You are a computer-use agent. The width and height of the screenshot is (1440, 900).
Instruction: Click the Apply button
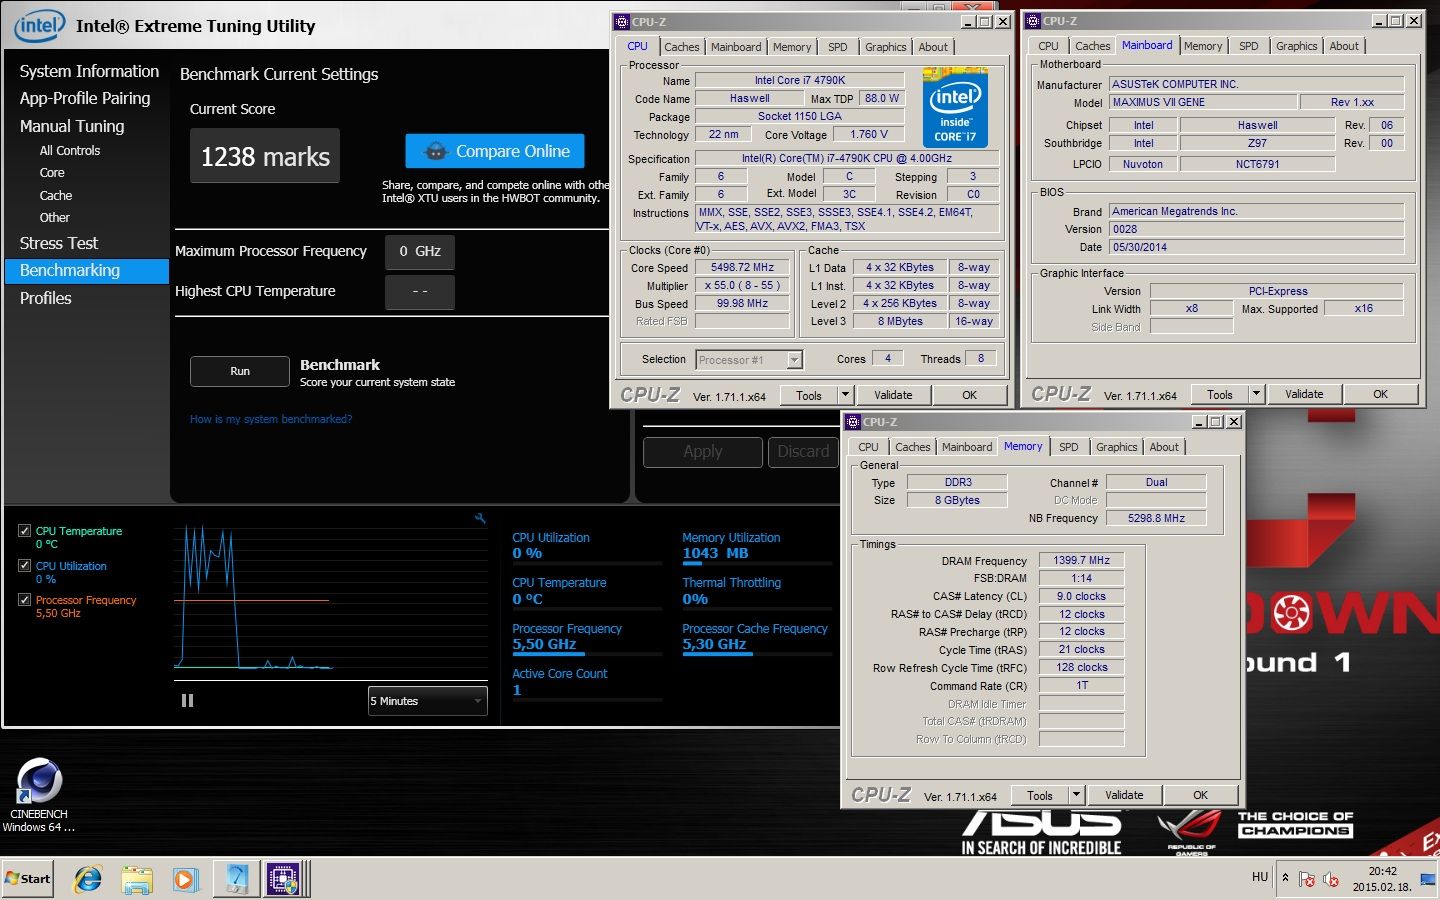coord(703,452)
